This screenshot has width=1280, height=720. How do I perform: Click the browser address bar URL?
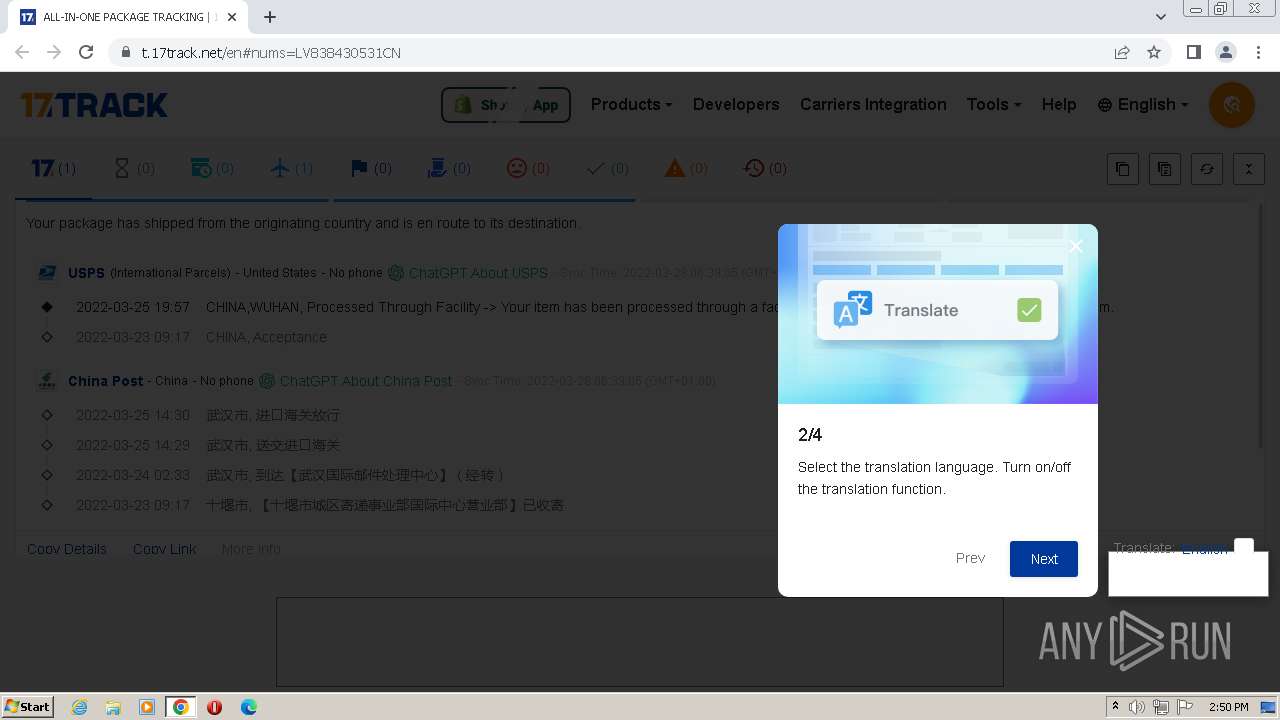pos(271,52)
